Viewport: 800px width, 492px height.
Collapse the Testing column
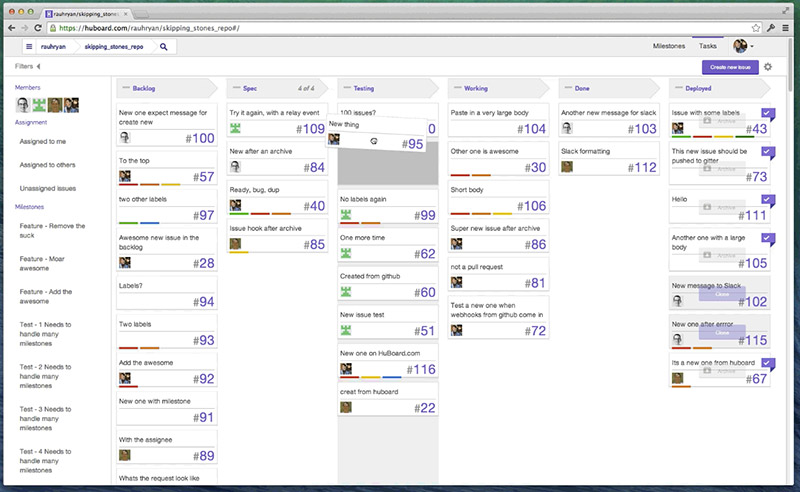pos(347,88)
